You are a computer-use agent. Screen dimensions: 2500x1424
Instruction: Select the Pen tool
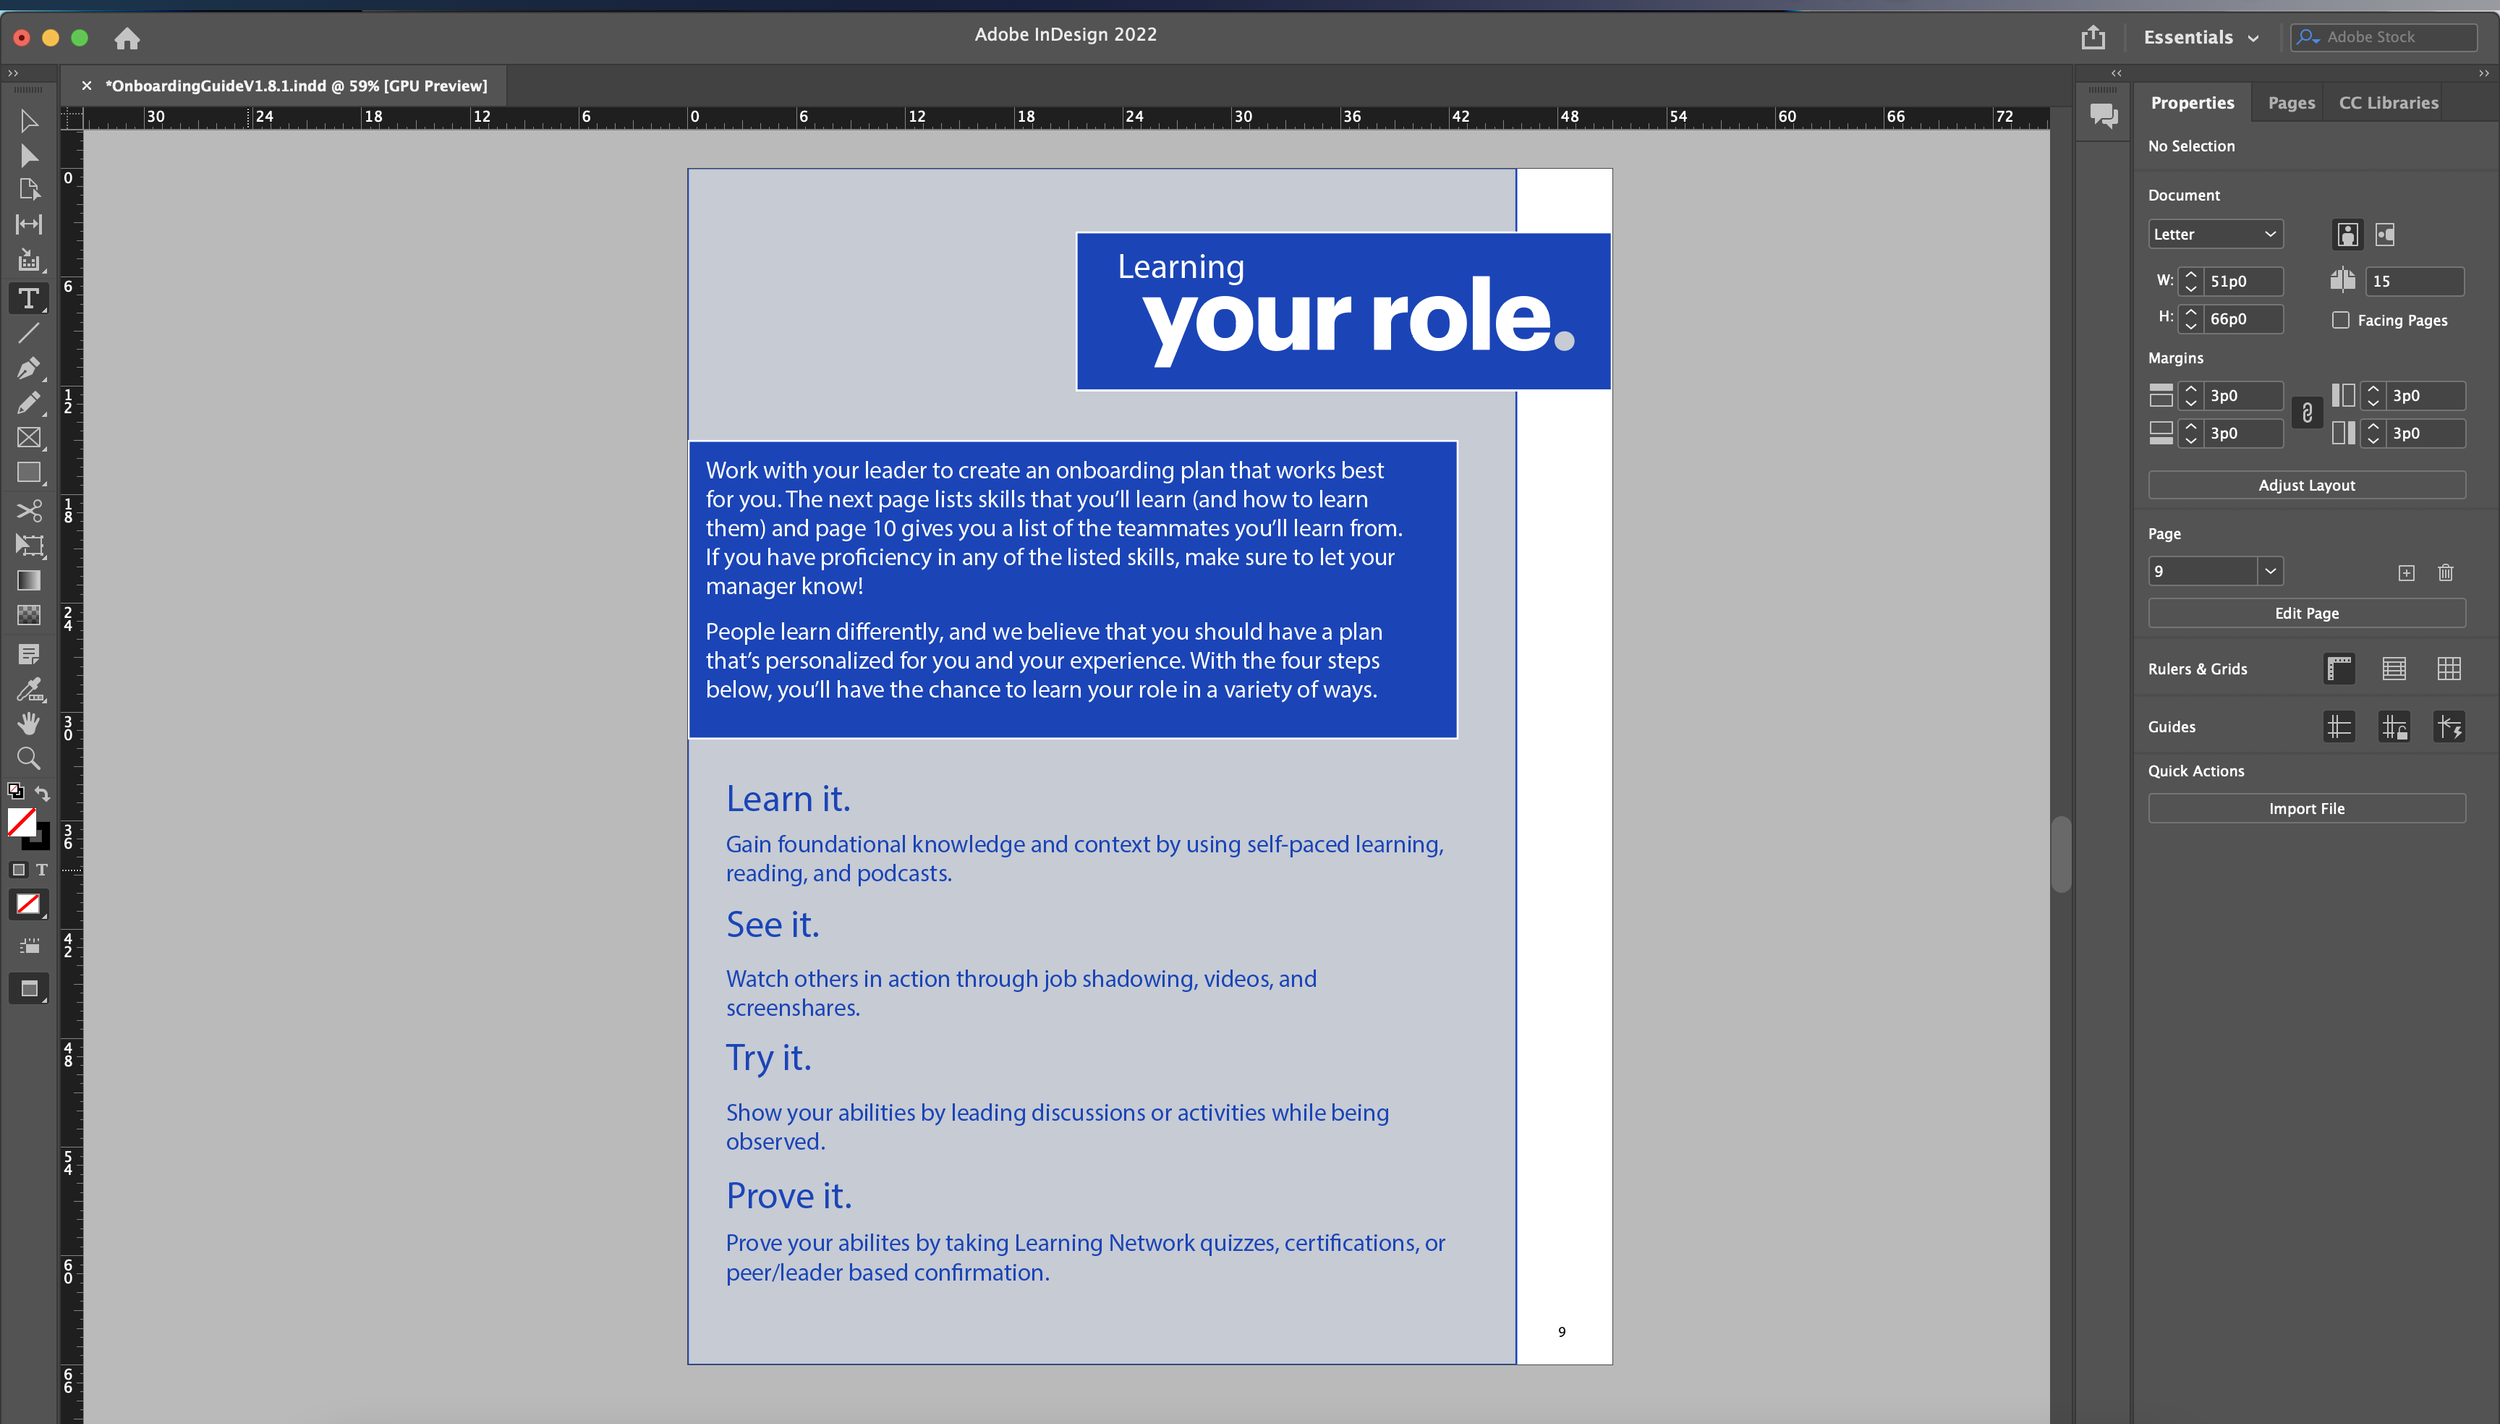click(x=28, y=368)
